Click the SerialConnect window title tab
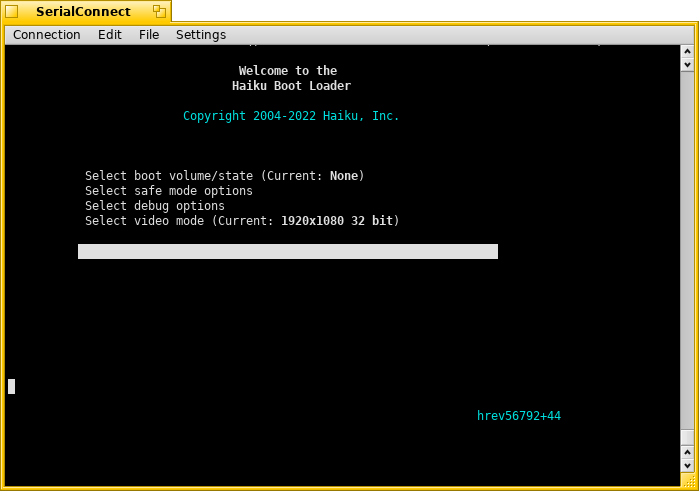Screen dimensions: 699x491 (83, 12)
